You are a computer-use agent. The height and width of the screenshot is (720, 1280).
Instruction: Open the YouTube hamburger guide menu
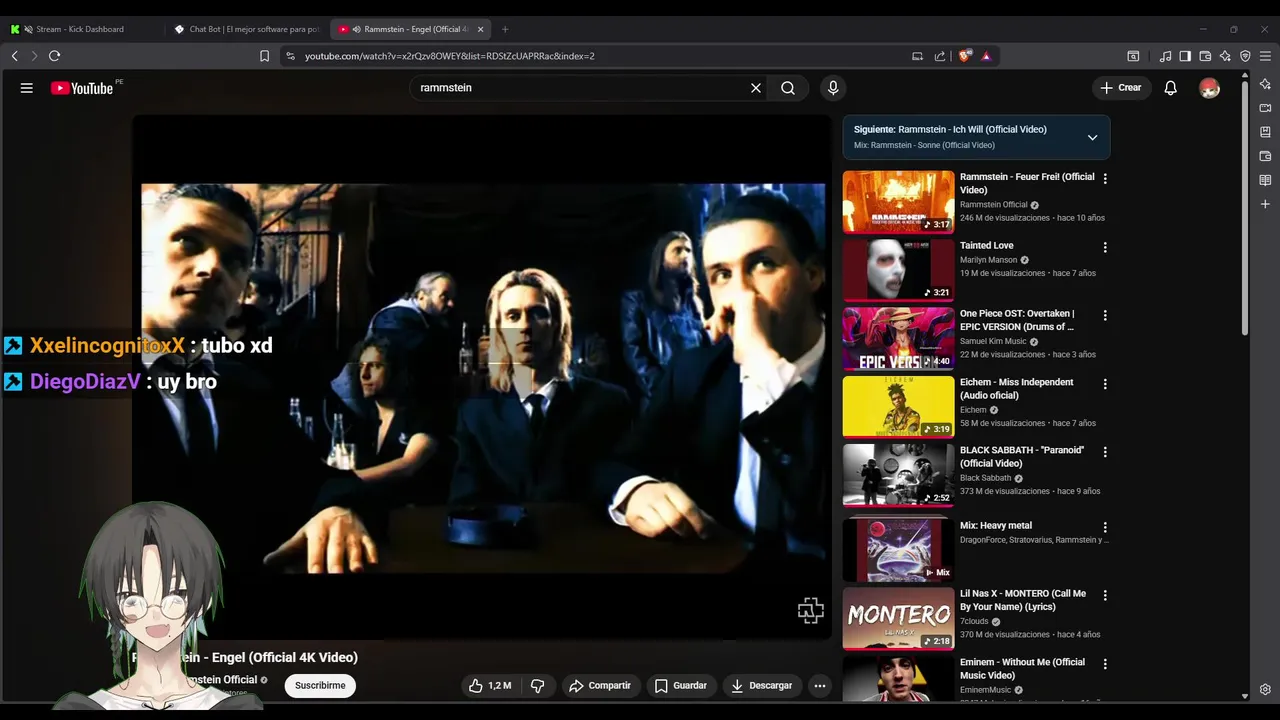tap(27, 88)
